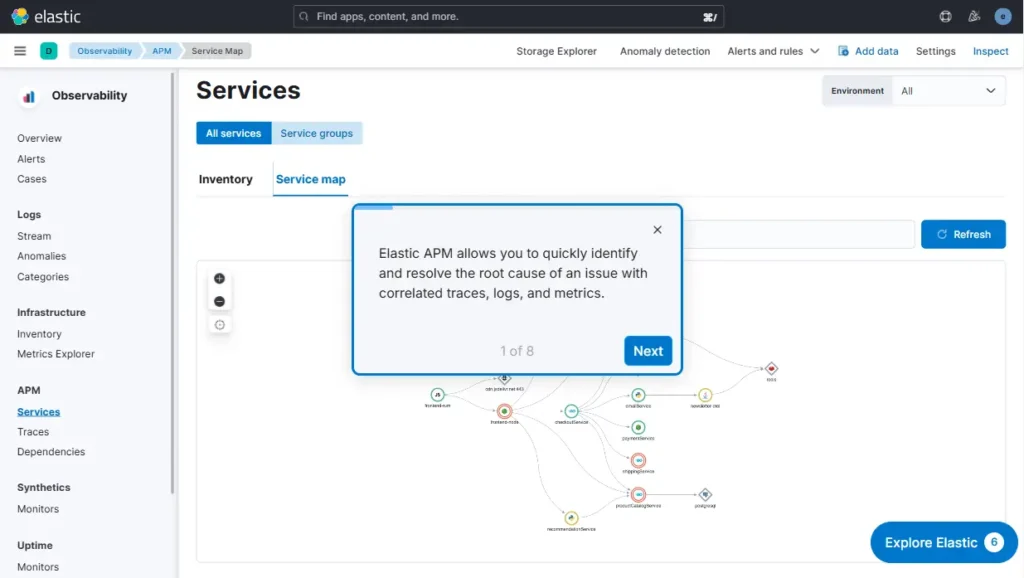Go to Alerts in sidebar
The image size is (1024, 578).
31,159
